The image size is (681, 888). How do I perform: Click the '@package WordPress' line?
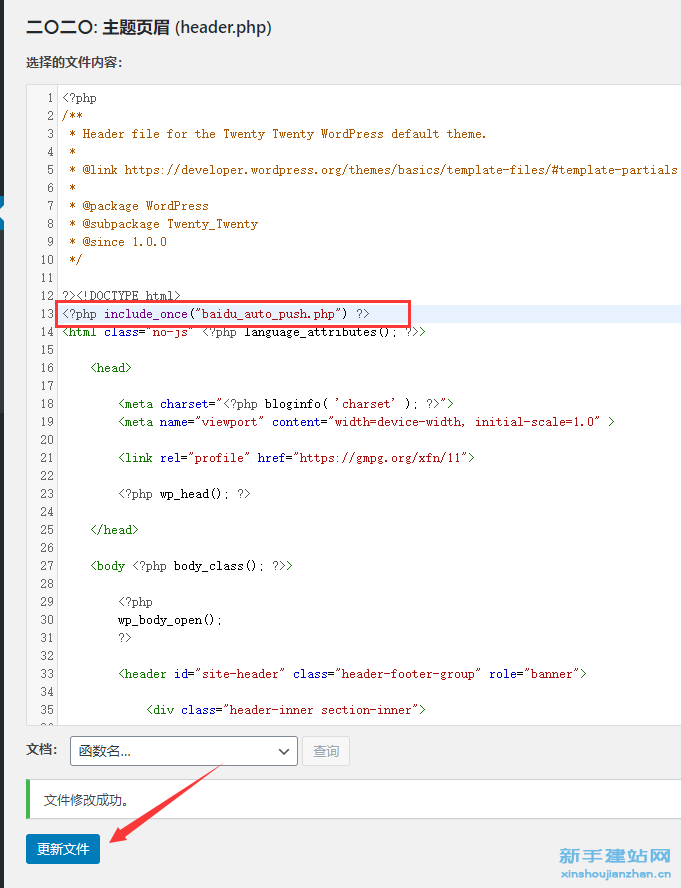coord(139,206)
